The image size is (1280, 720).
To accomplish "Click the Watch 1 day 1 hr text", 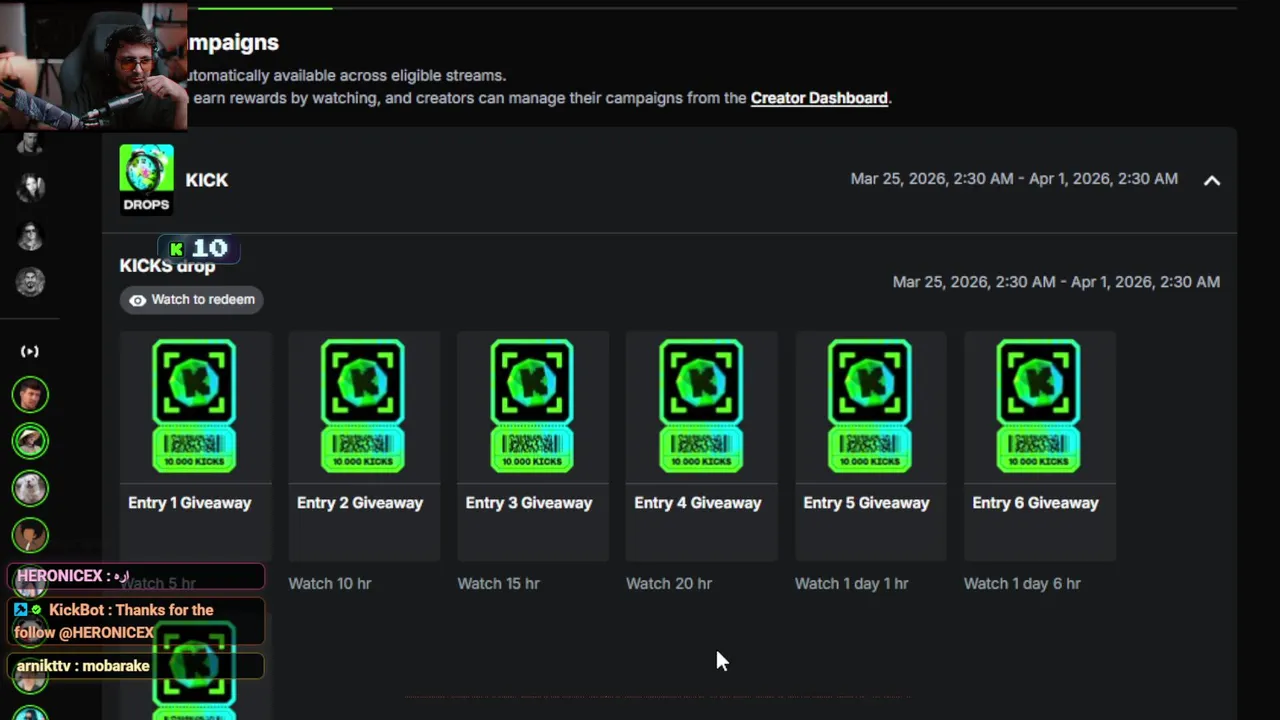I will (x=852, y=583).
